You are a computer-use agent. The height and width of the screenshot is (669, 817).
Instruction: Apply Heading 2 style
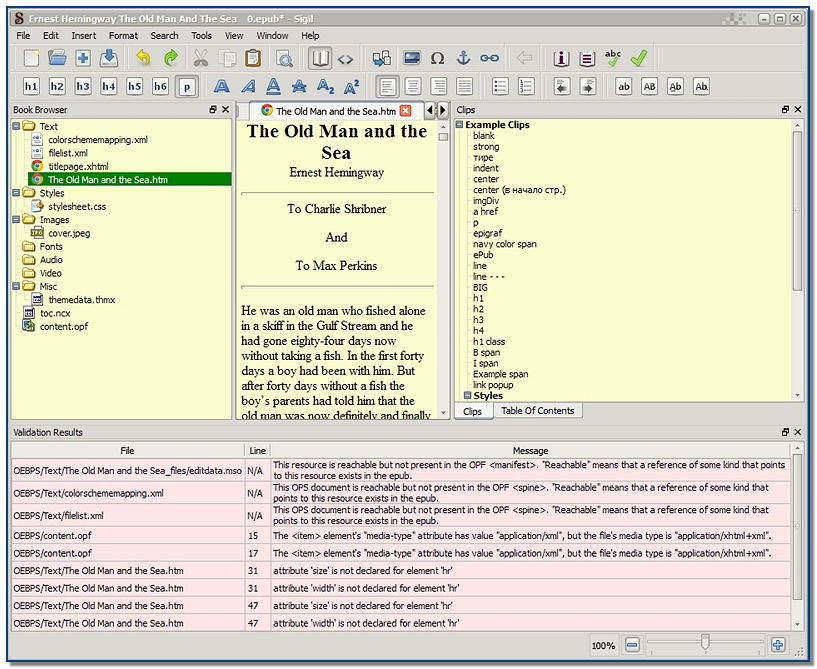coord(57,86)
